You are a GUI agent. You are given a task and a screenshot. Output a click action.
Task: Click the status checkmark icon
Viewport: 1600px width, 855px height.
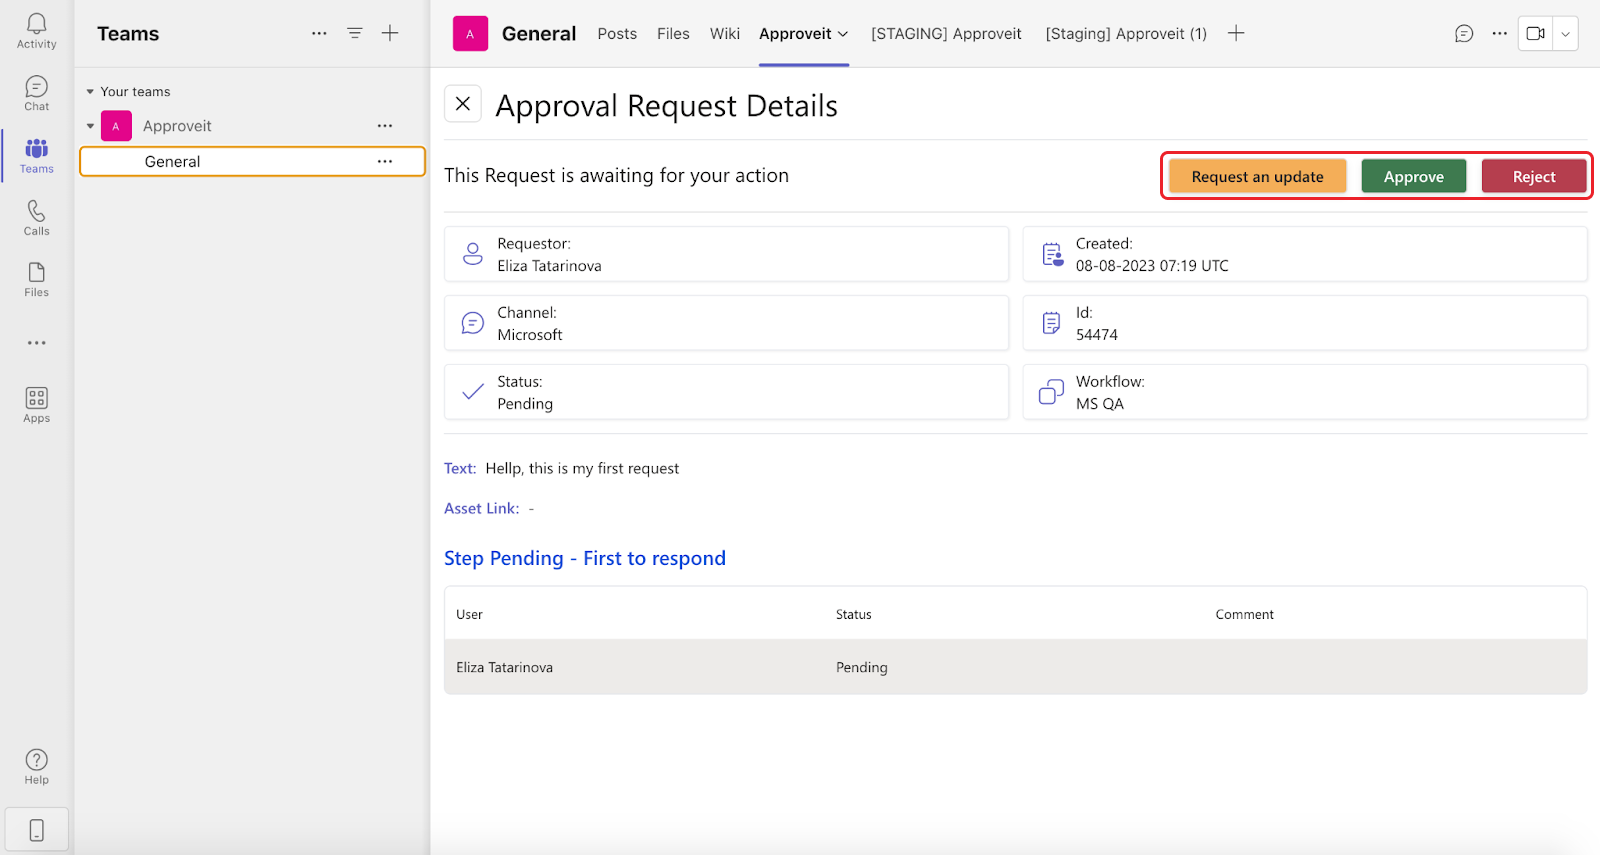[473, 392]
